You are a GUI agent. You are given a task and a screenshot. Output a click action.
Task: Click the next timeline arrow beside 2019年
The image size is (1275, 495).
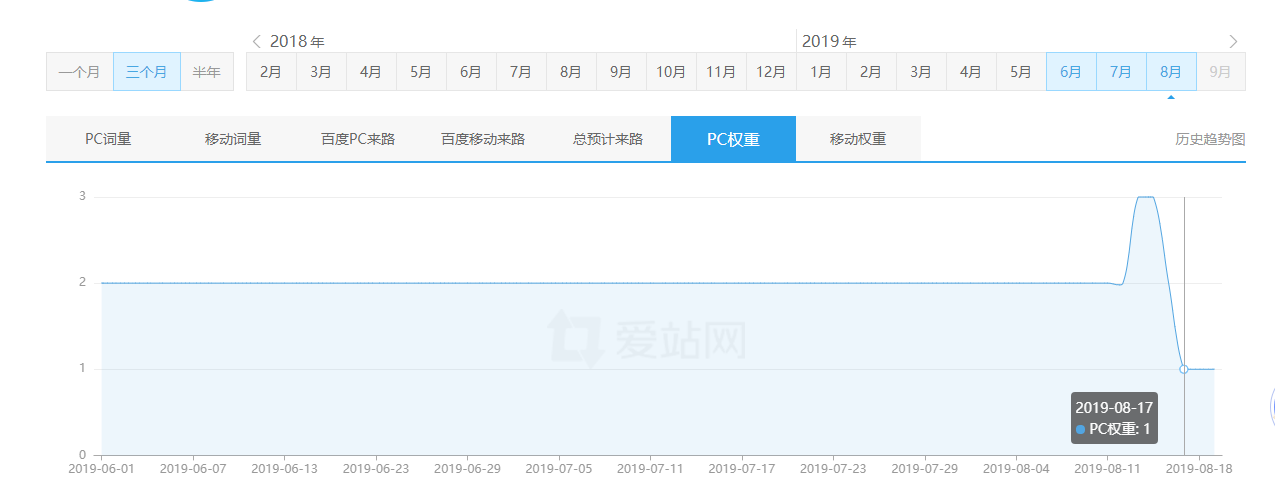coord(1233,41)
